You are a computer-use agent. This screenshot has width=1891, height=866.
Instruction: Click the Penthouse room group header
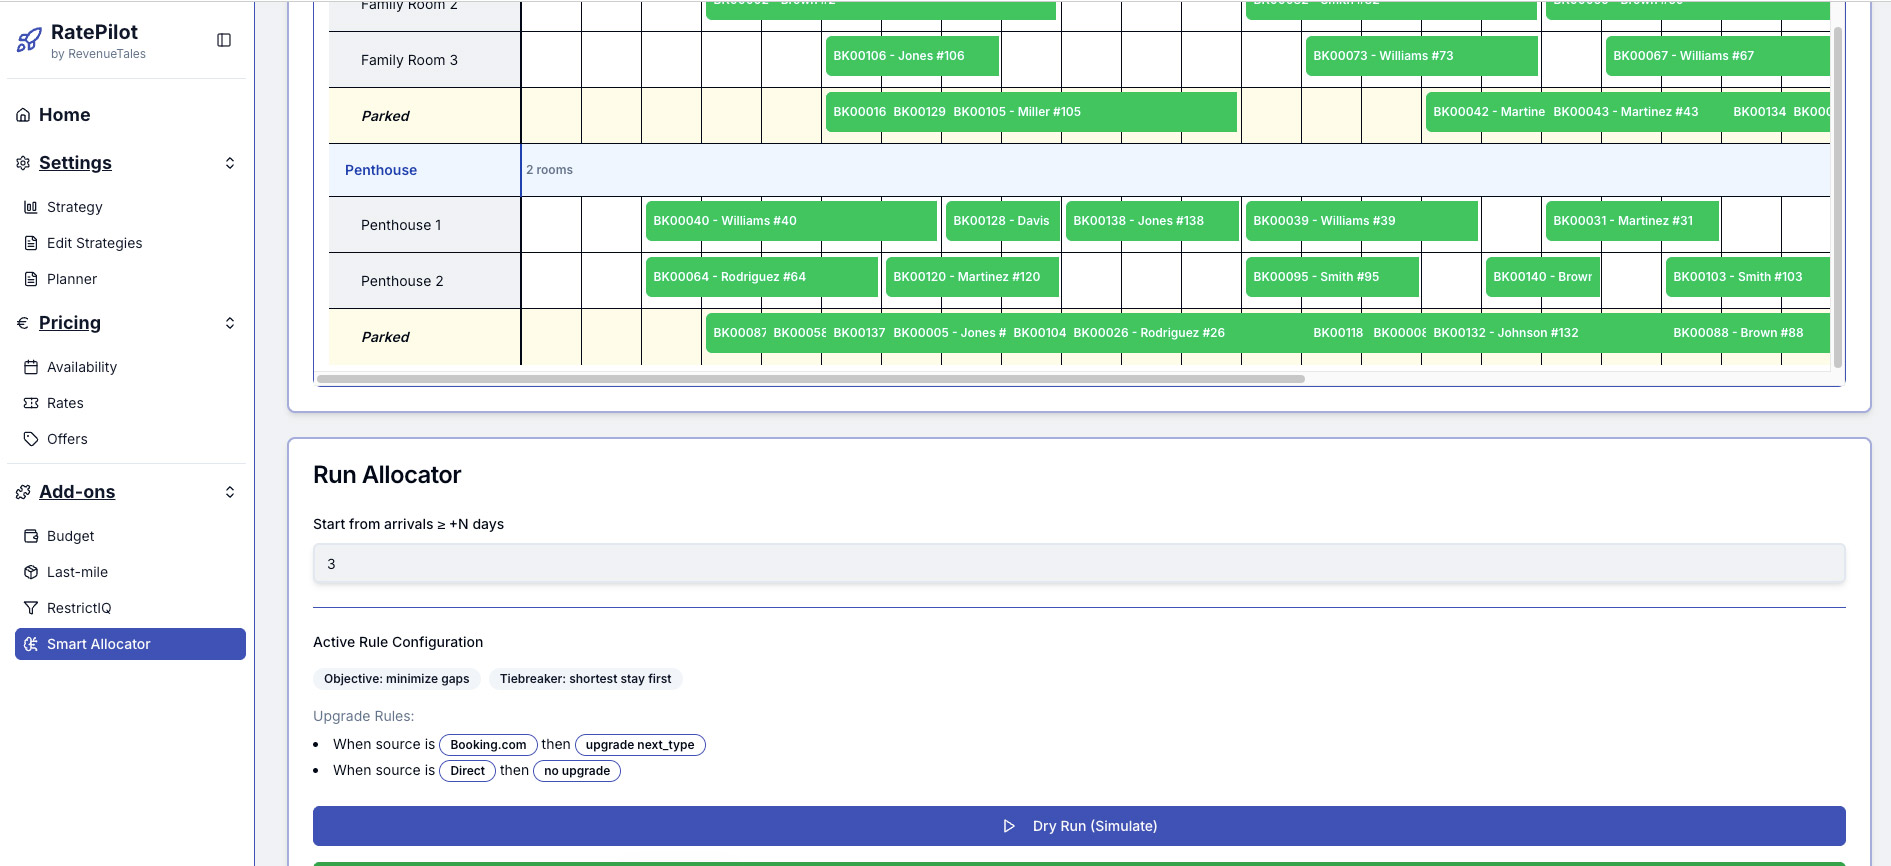point(381,170)
